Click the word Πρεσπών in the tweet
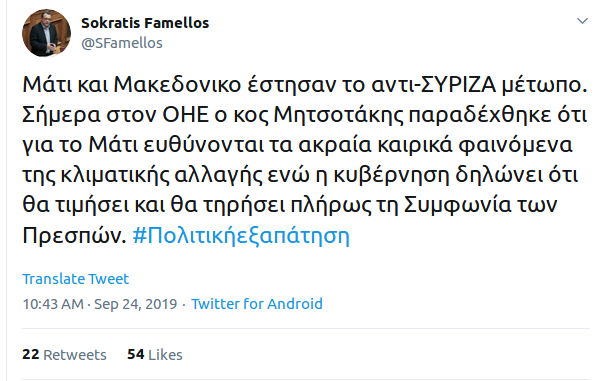 coord(74,236)
